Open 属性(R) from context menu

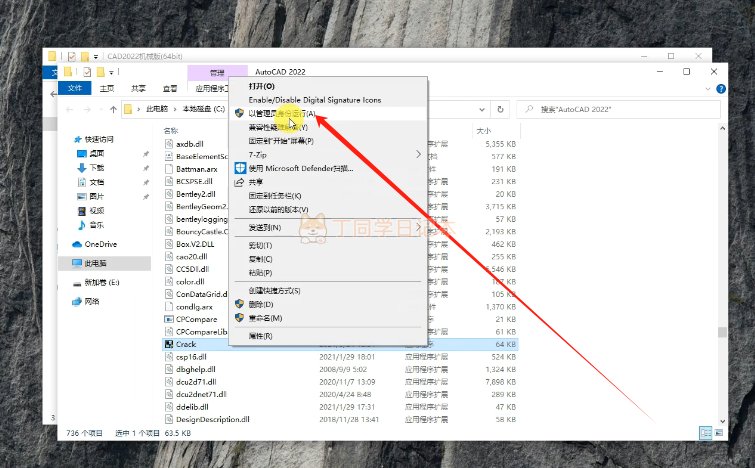(260, 336)
